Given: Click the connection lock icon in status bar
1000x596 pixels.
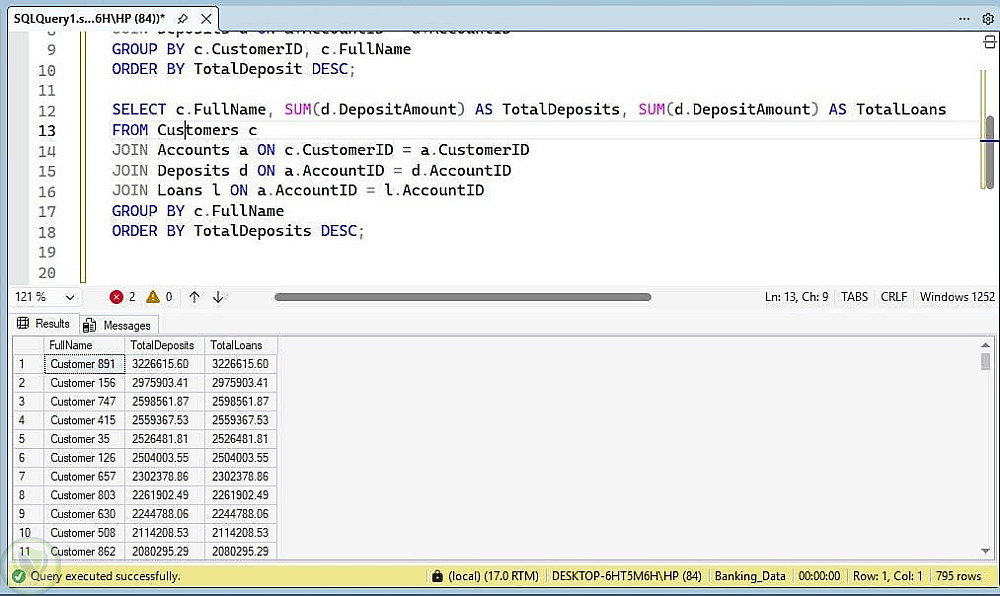Looking at the screenshot, I should click(x=437, y=576).
